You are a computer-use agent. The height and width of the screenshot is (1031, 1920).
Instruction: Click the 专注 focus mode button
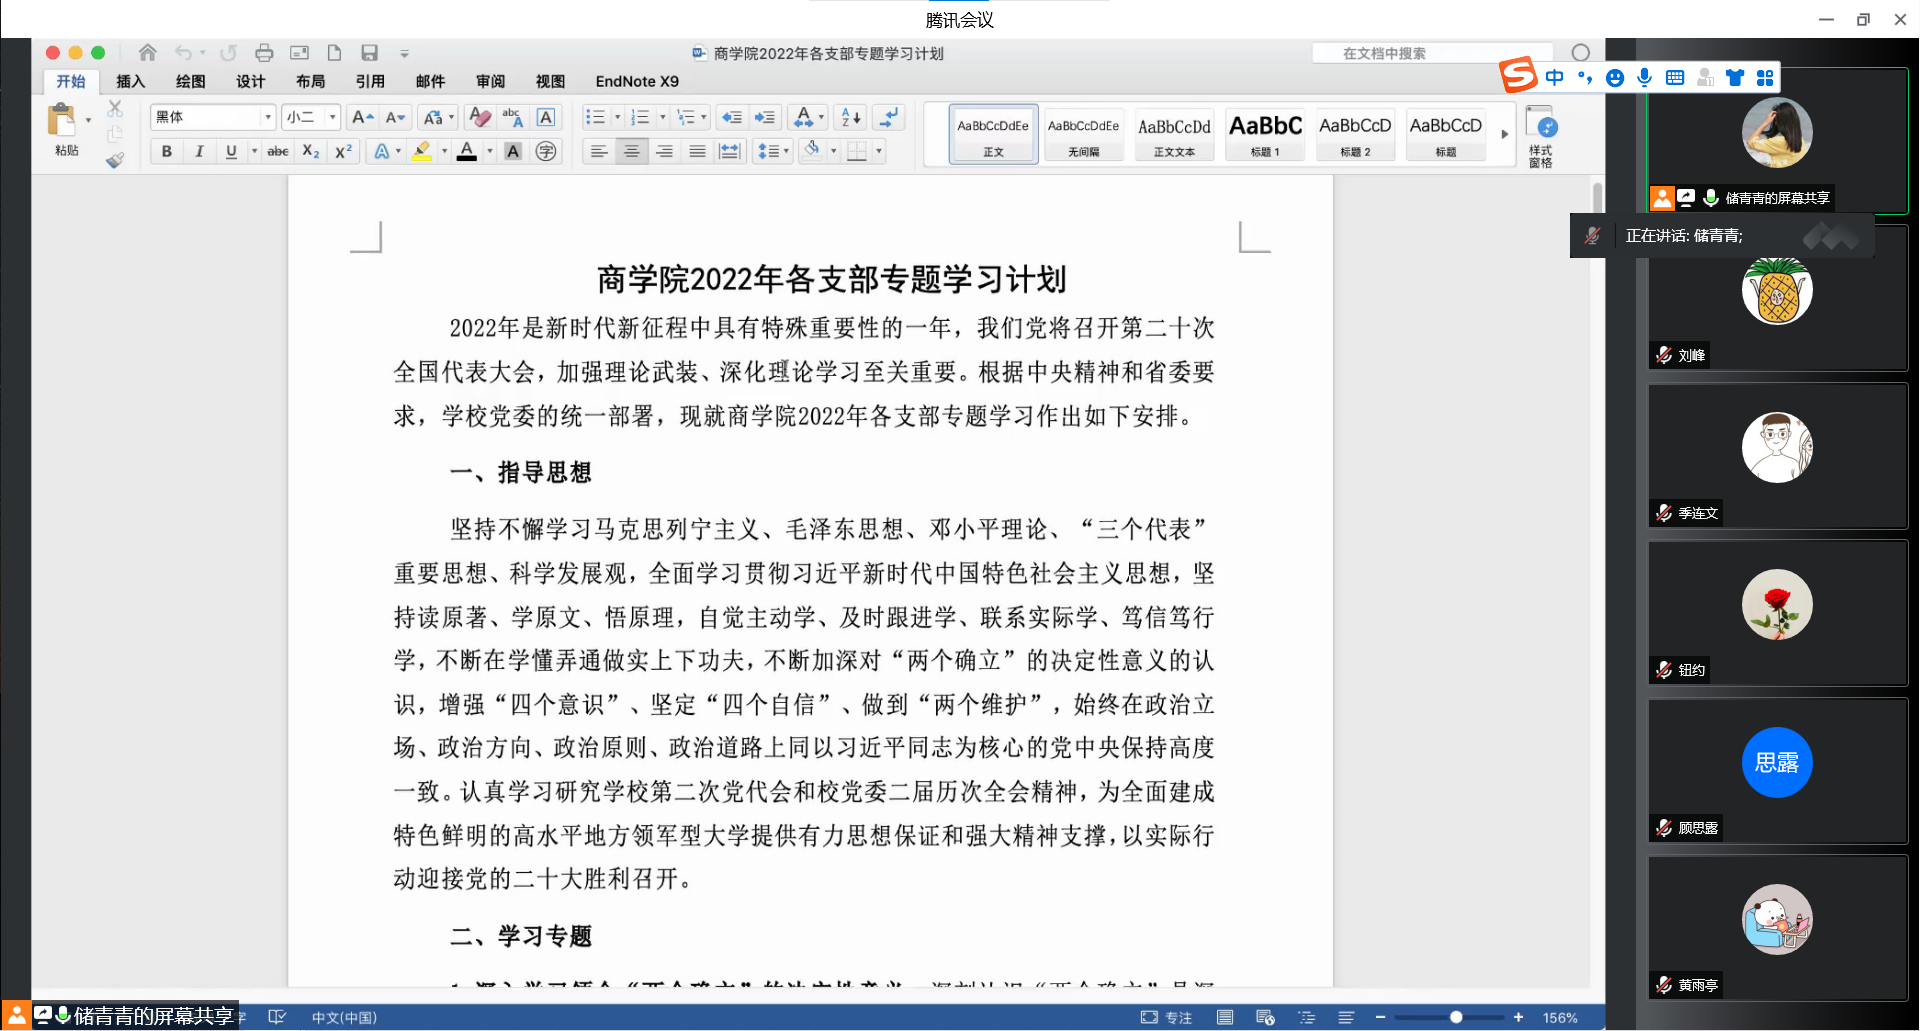[1167, 1017]
